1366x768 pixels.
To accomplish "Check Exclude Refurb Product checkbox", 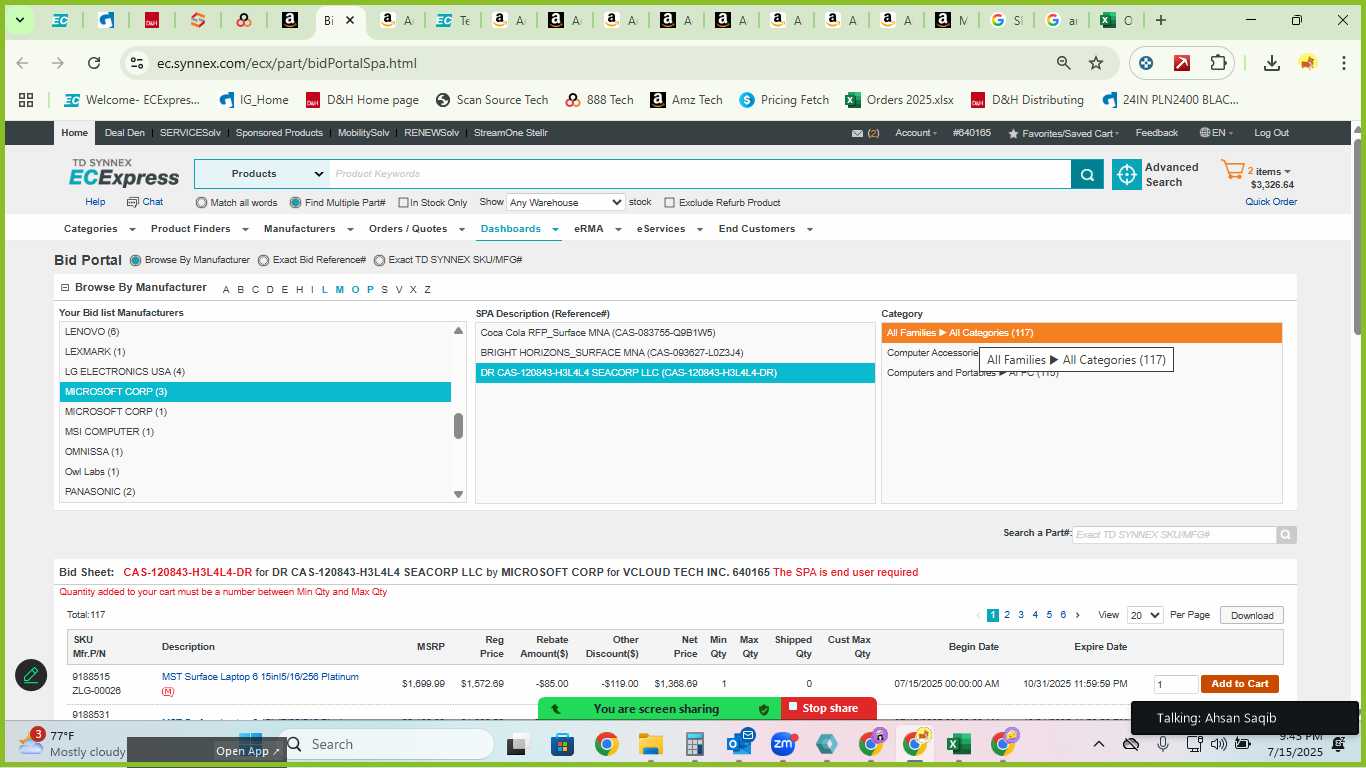I will 670,203.
